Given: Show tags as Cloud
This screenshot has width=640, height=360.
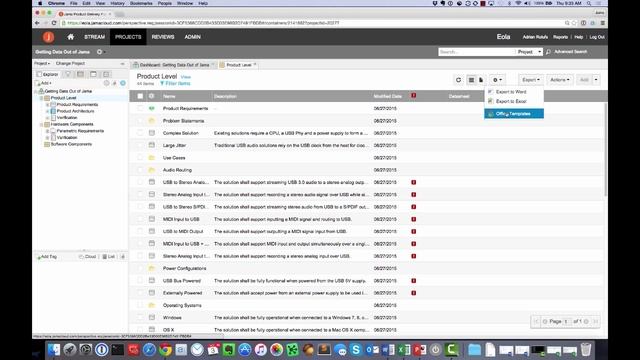Looking at the screenshot, I should pos(87,257).
